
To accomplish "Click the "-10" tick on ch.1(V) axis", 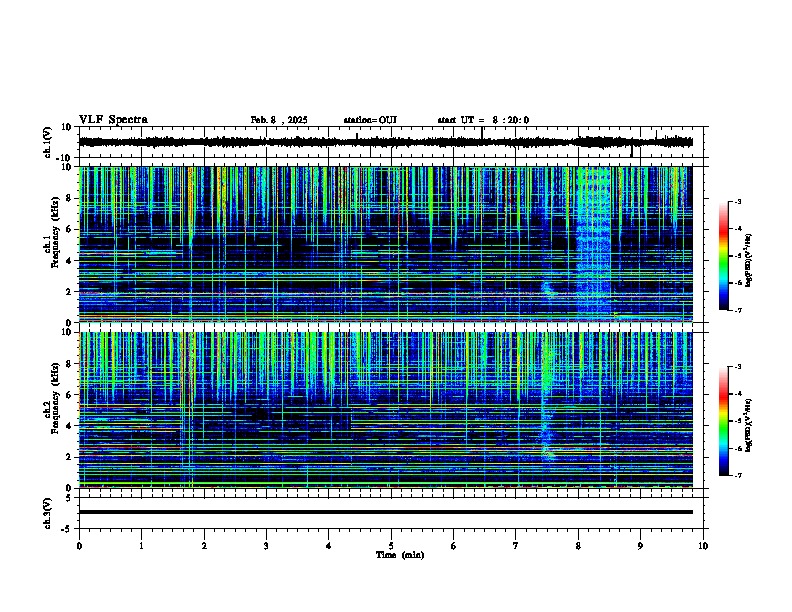I will (x=65, y=159).
